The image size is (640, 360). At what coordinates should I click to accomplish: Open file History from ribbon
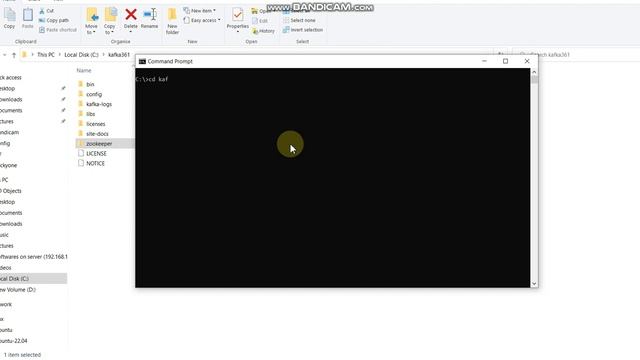pyautogui.click(x=264, y=31)
